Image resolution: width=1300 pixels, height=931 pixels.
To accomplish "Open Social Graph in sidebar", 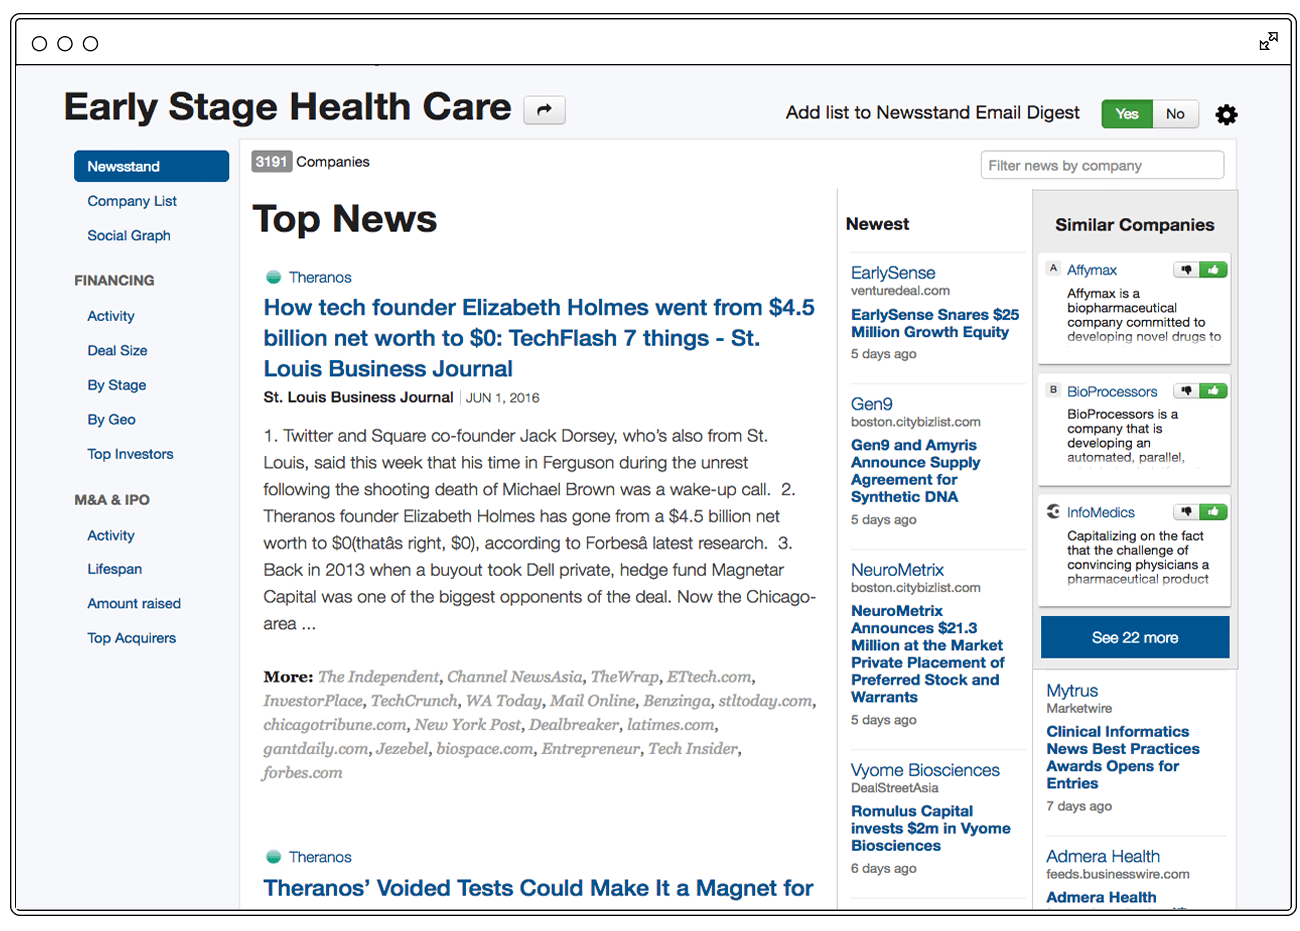I will (129, 235).
